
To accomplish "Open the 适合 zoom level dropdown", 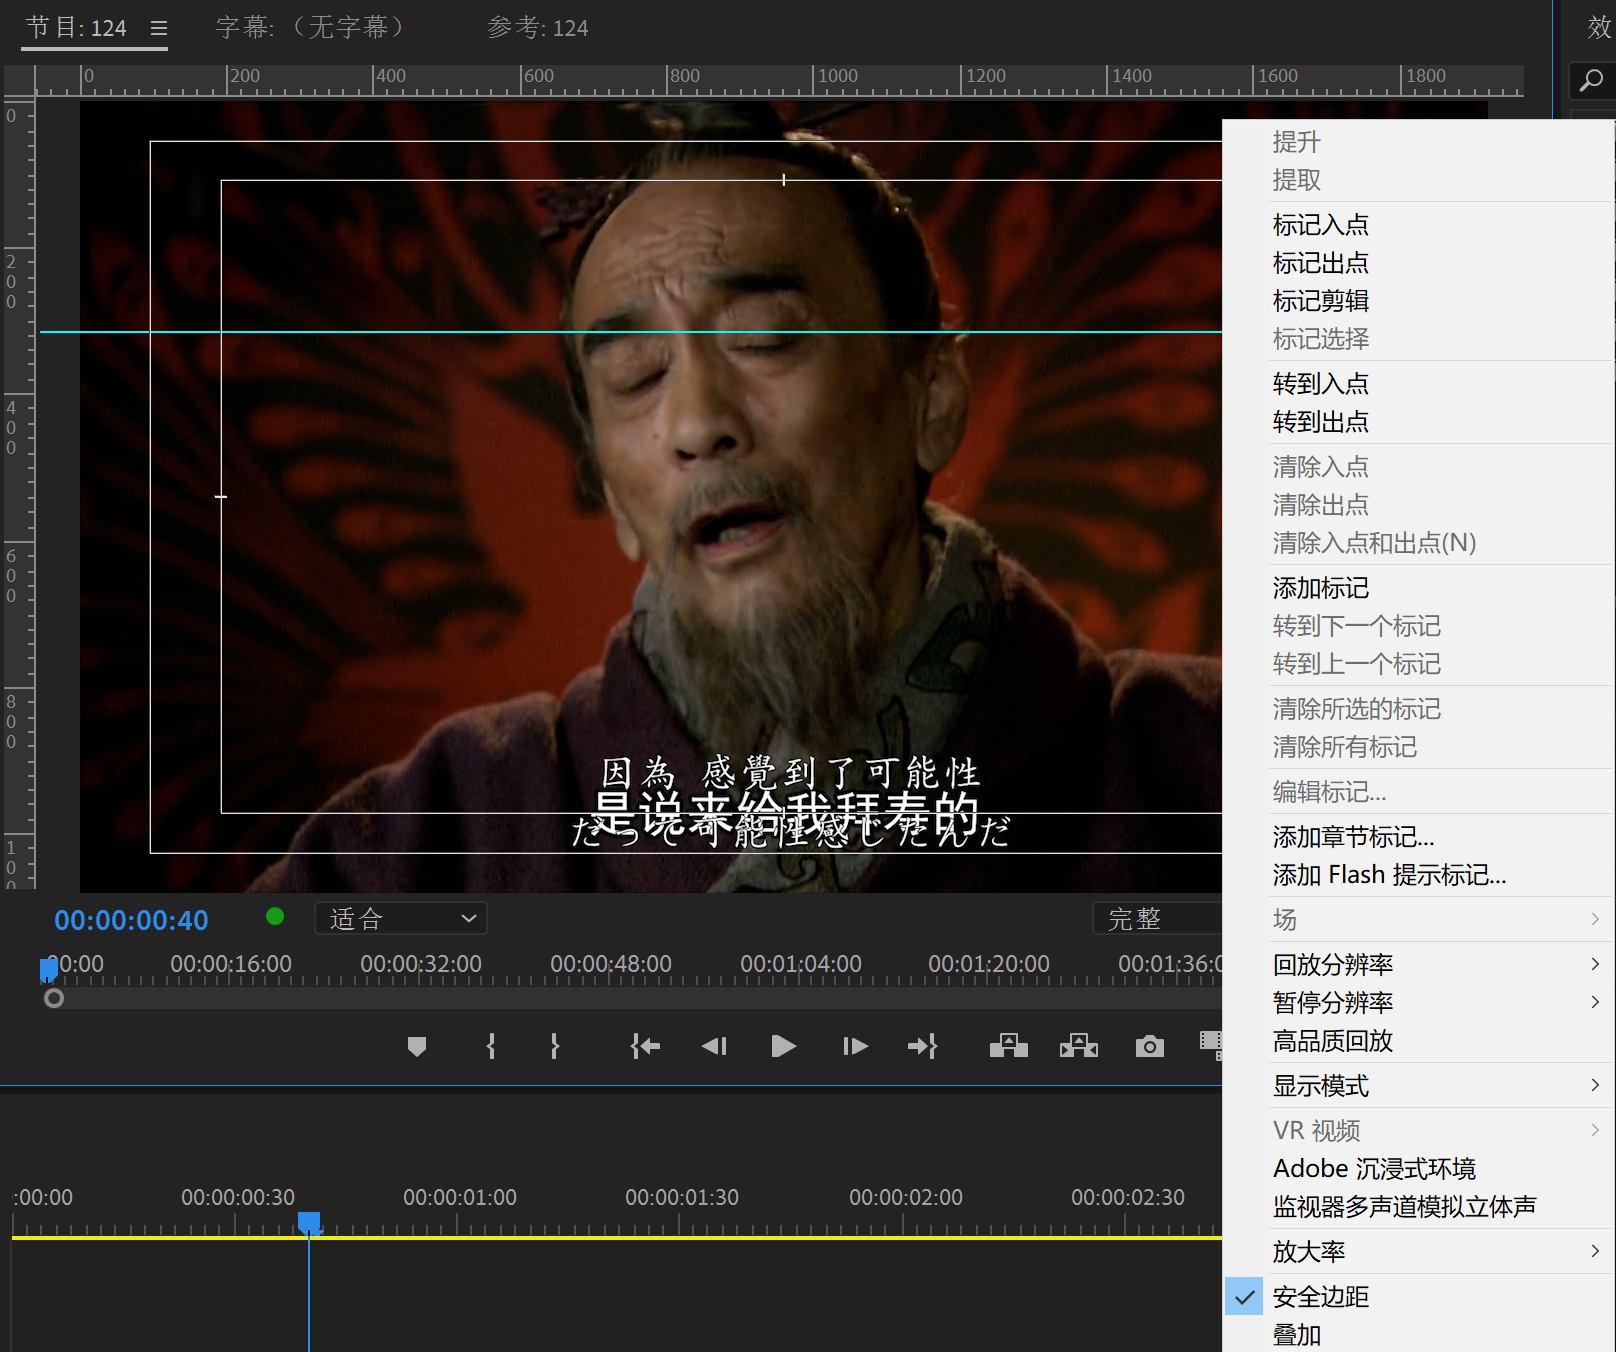I will coord(401,918).
